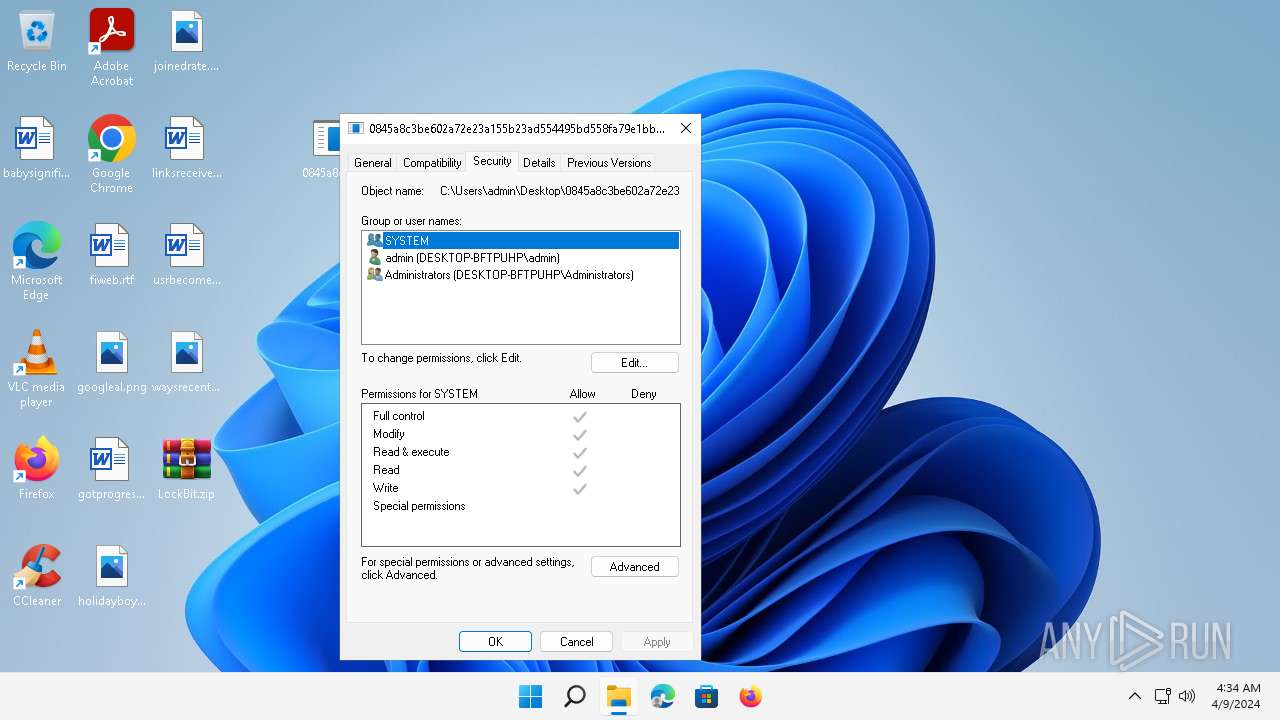Select the babysignifi Word document icon
This screenshot has width=1280, height=720.
pos(37,149)
